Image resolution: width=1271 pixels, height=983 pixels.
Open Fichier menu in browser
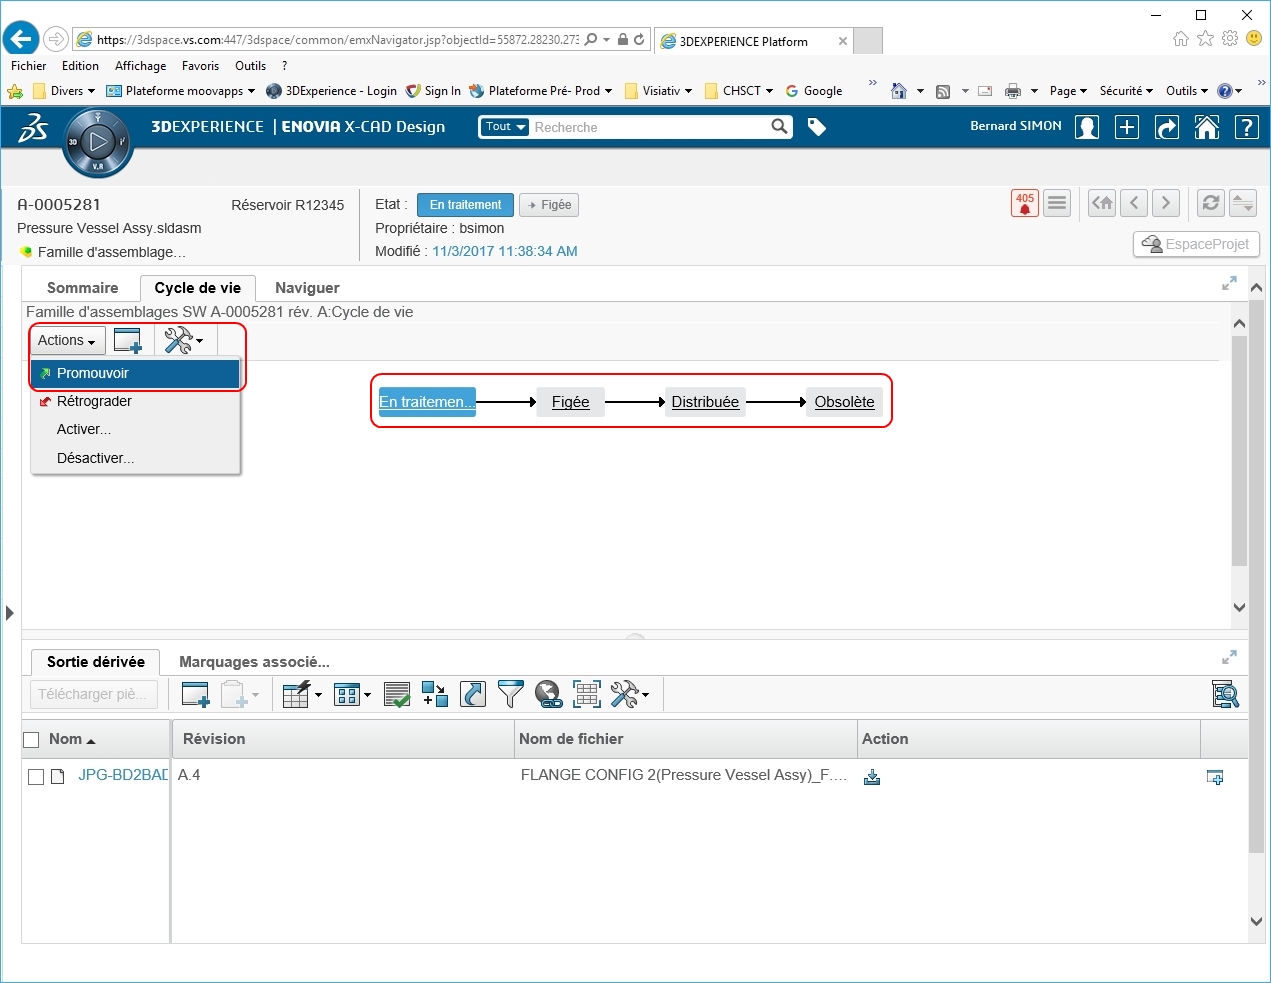tap(28, 66)
